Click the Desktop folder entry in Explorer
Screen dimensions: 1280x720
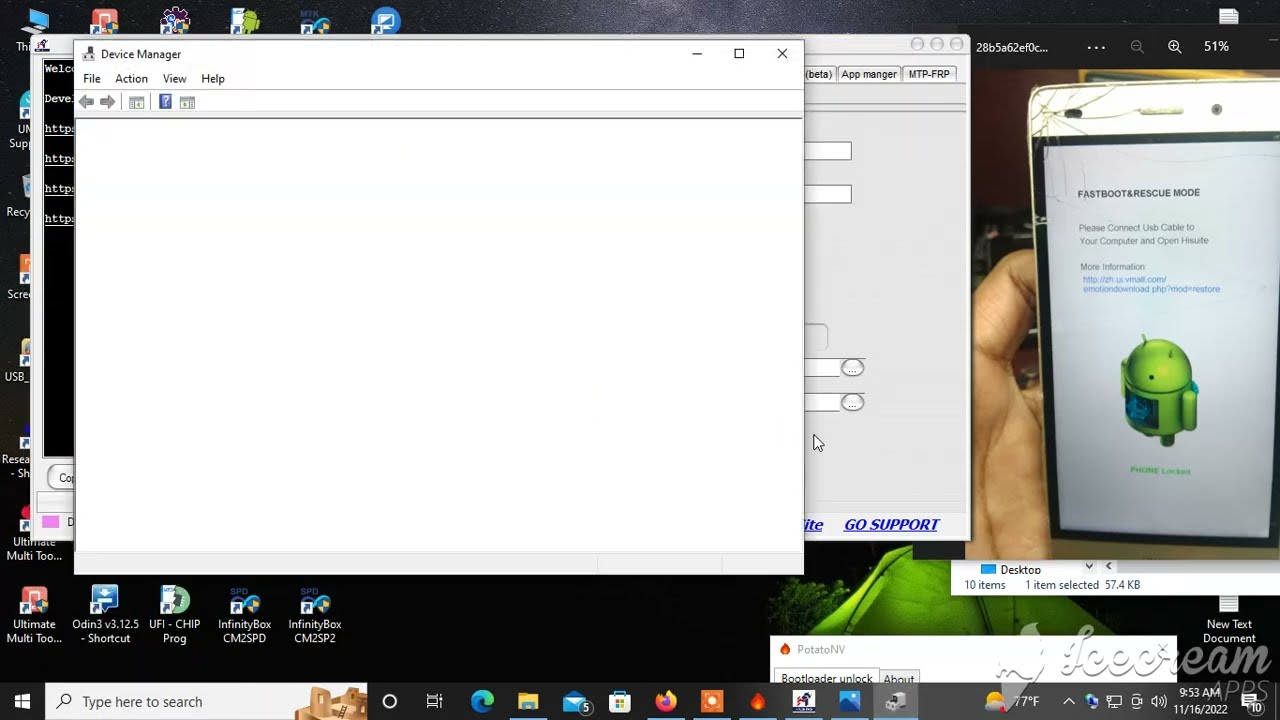click(1011, 569)
